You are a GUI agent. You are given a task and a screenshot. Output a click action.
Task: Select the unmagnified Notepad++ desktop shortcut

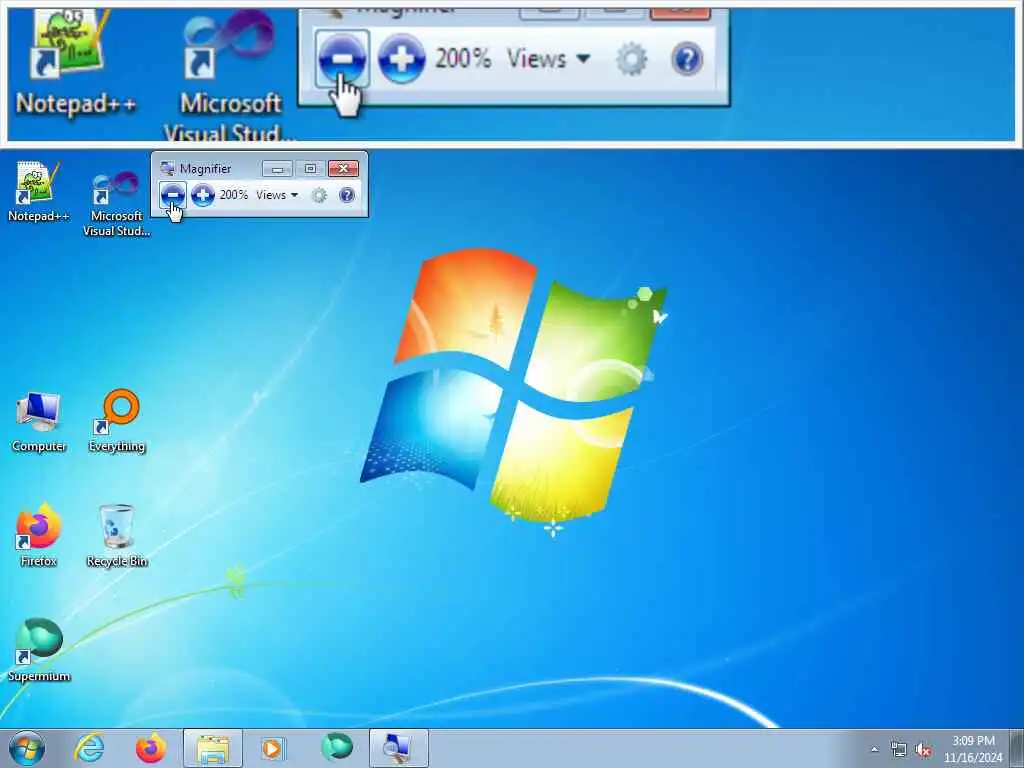coord(38,191)
